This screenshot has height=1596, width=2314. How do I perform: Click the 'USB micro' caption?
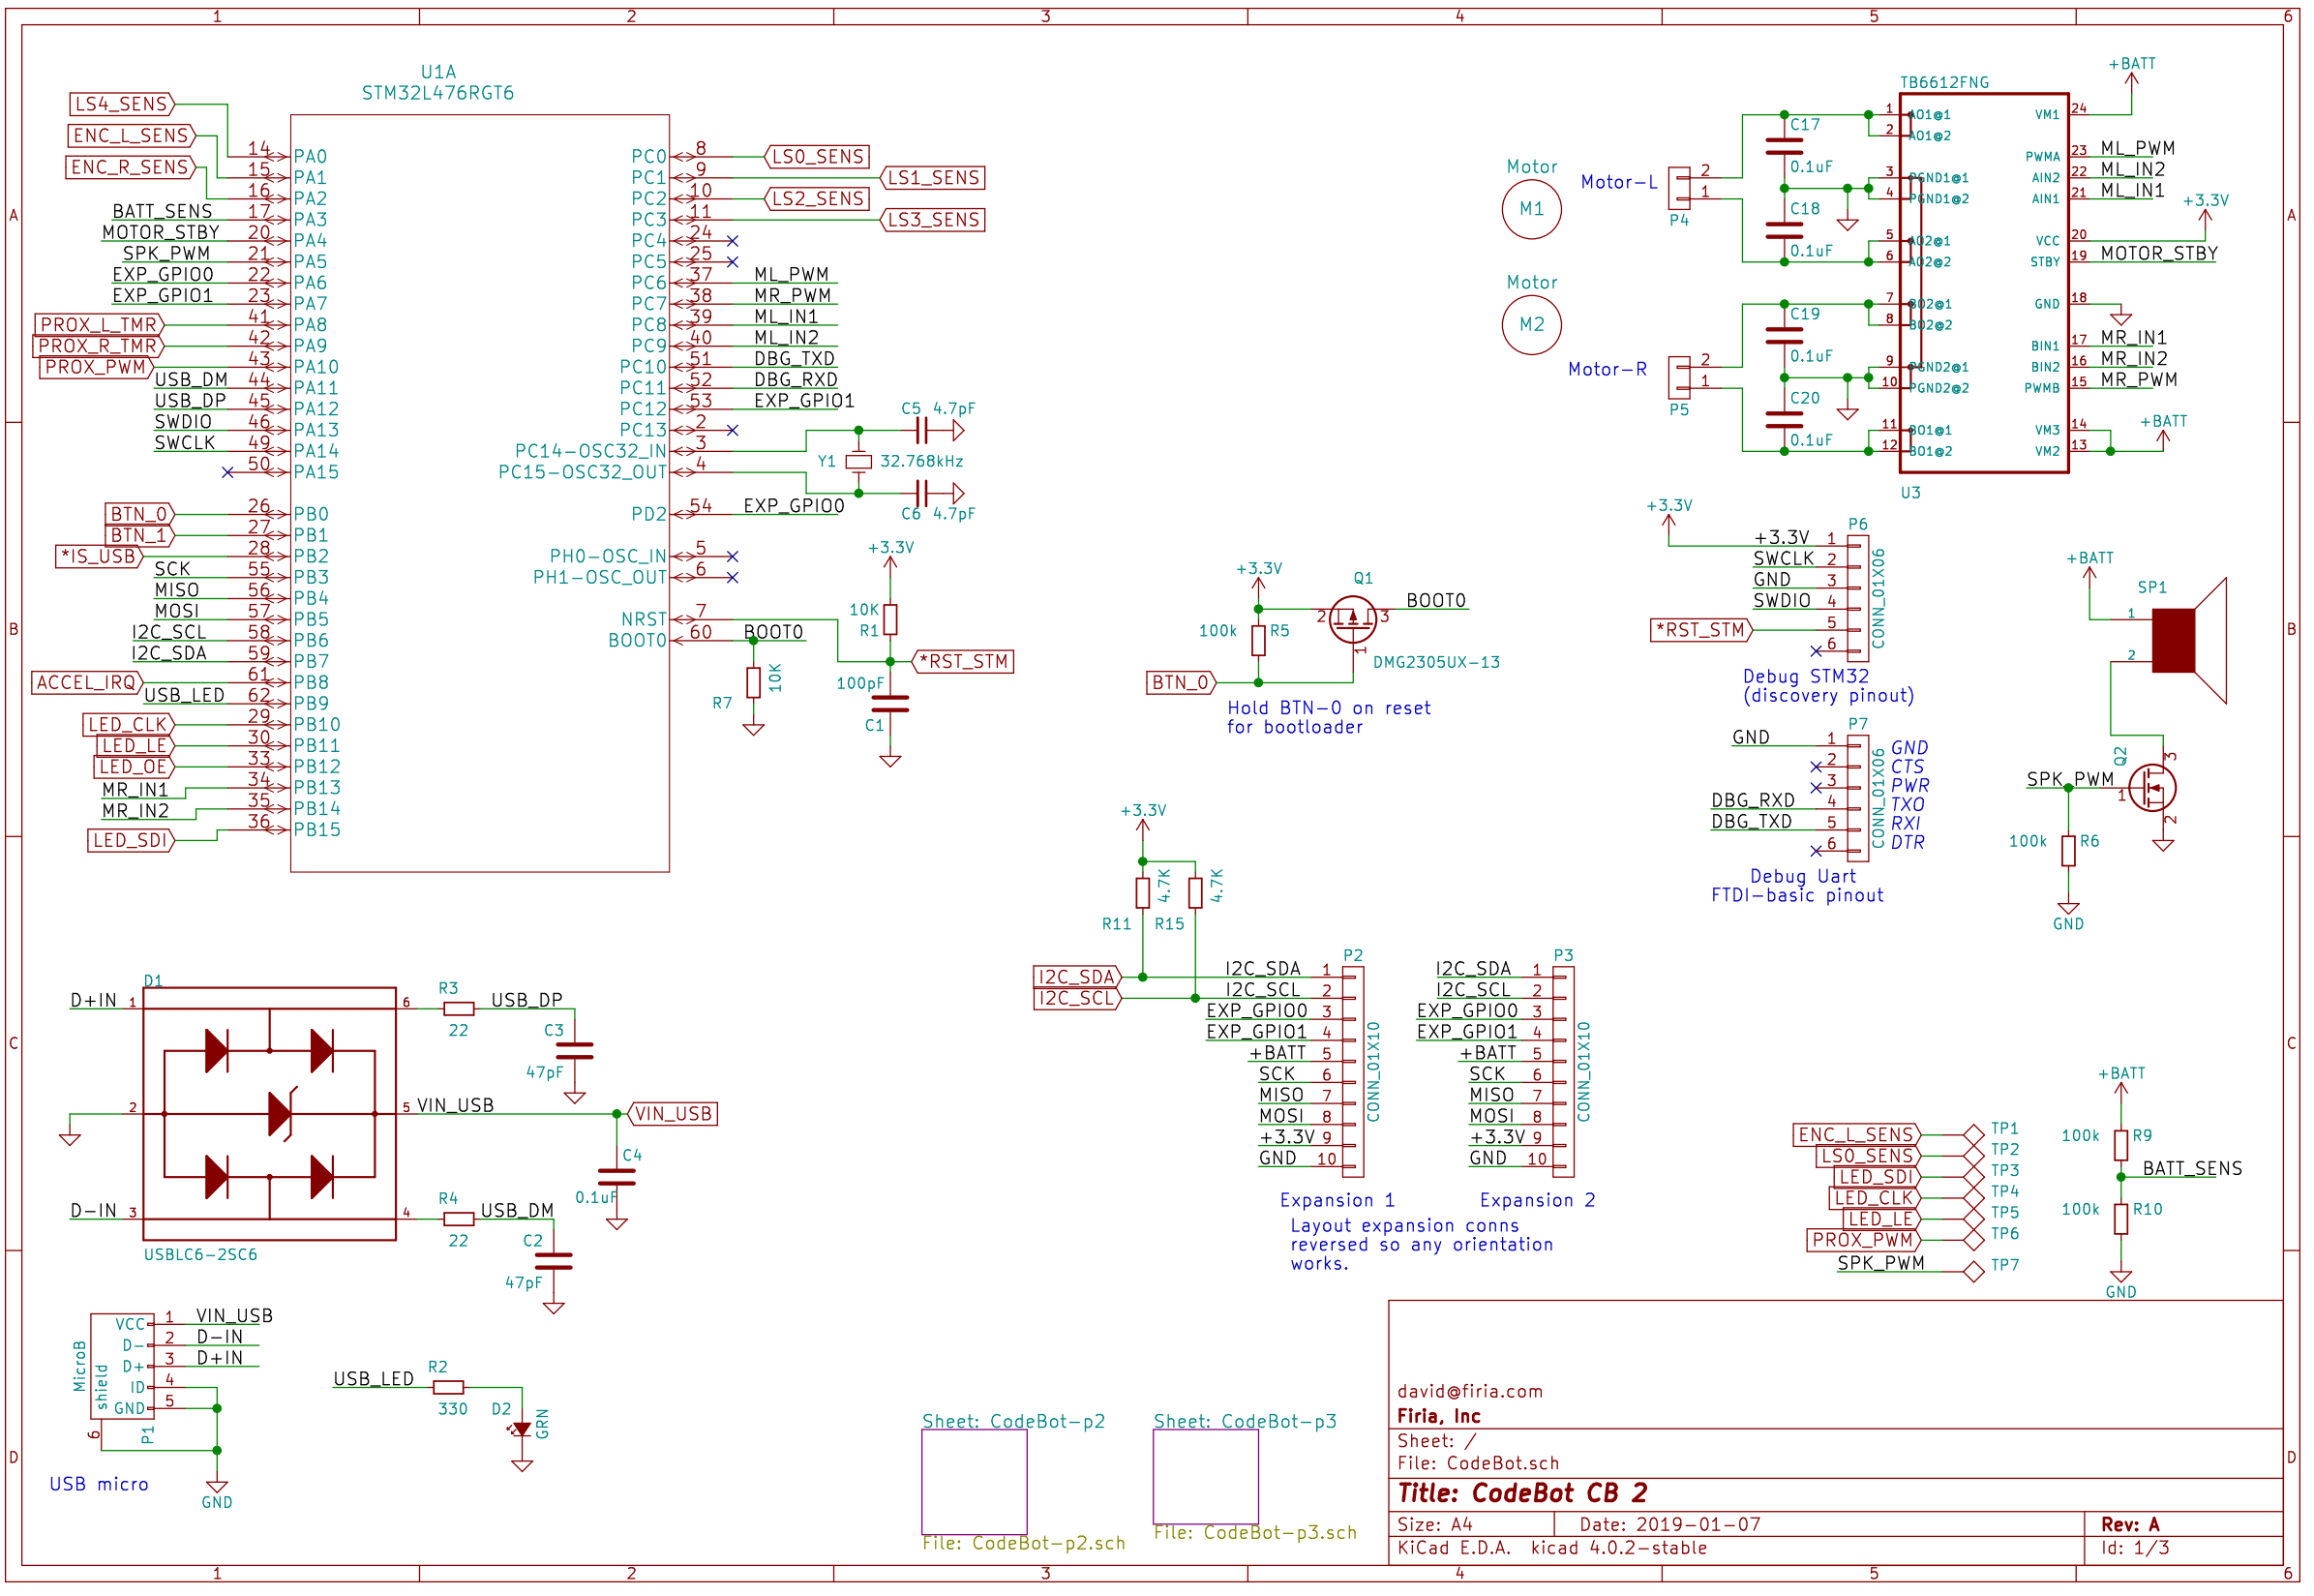pos(99,1485)
